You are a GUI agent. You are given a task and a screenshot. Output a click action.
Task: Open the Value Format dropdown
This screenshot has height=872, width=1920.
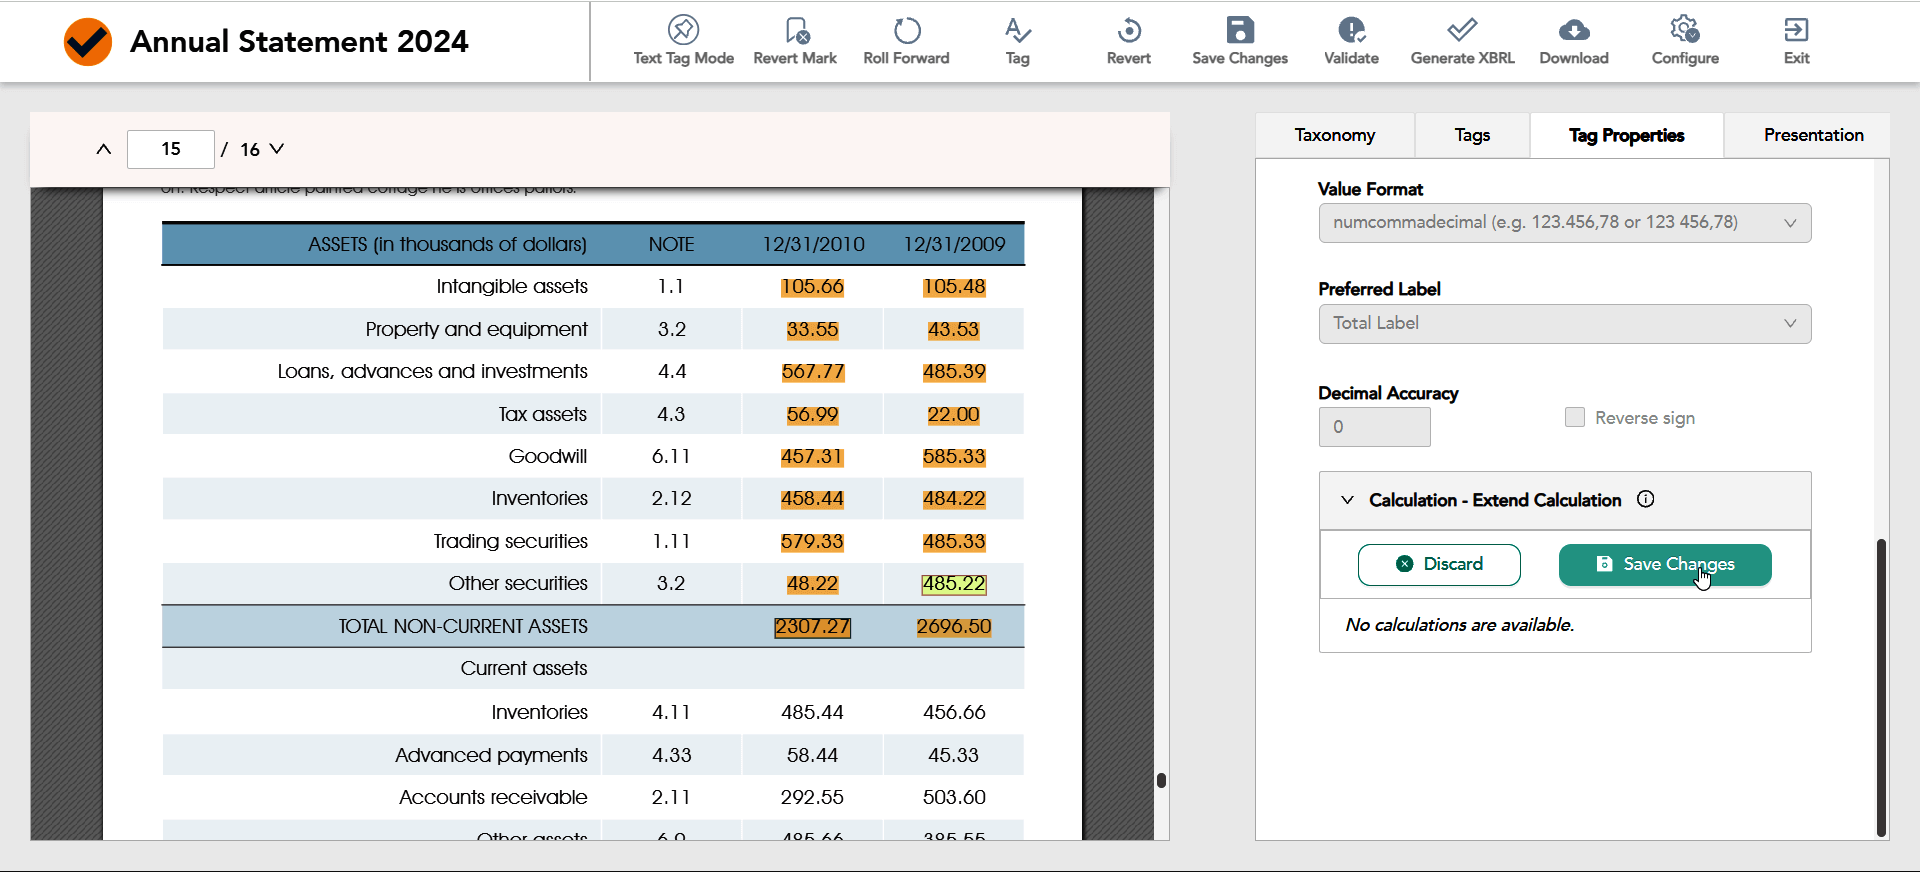click(1564, 223)
